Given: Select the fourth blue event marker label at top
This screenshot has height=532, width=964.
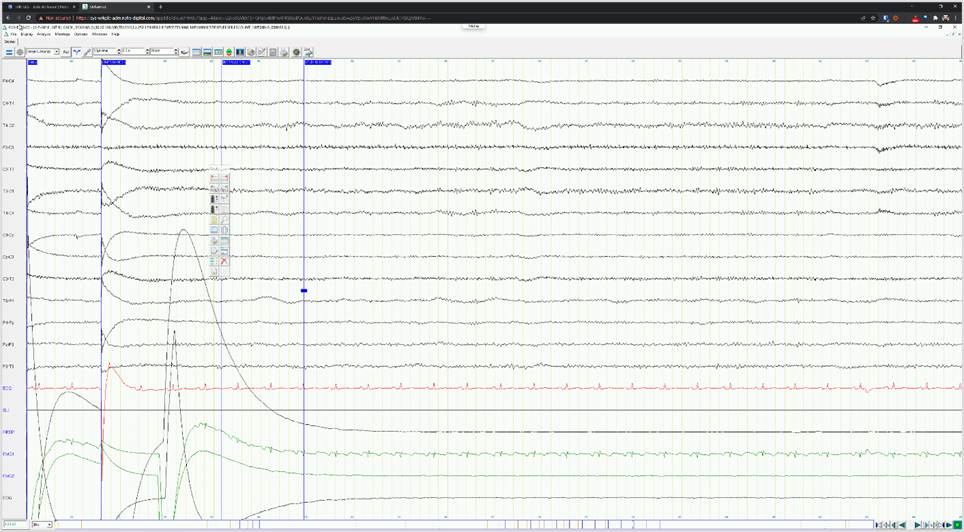Looking at the screenshot, I should click(317, 62).
